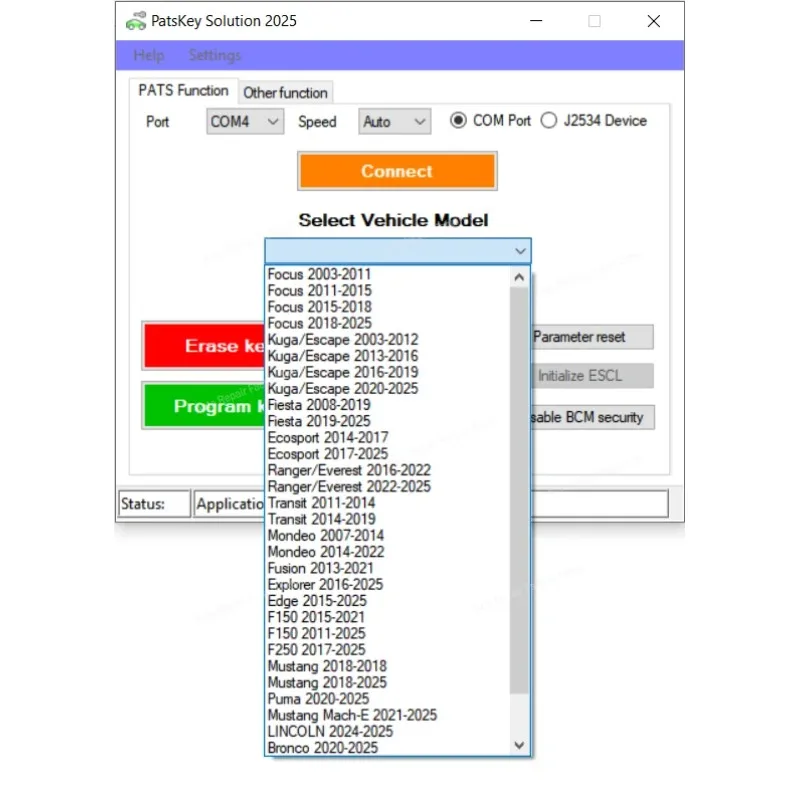Switch to the Other function tab
This screenshot has height=800, width=800.
coord(286,93)
